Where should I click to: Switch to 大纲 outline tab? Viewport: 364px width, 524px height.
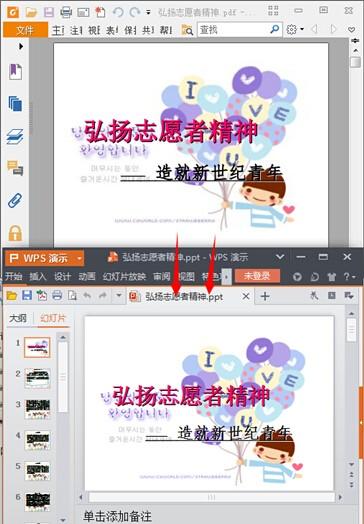pyautogui.click(x=18, y=318)
